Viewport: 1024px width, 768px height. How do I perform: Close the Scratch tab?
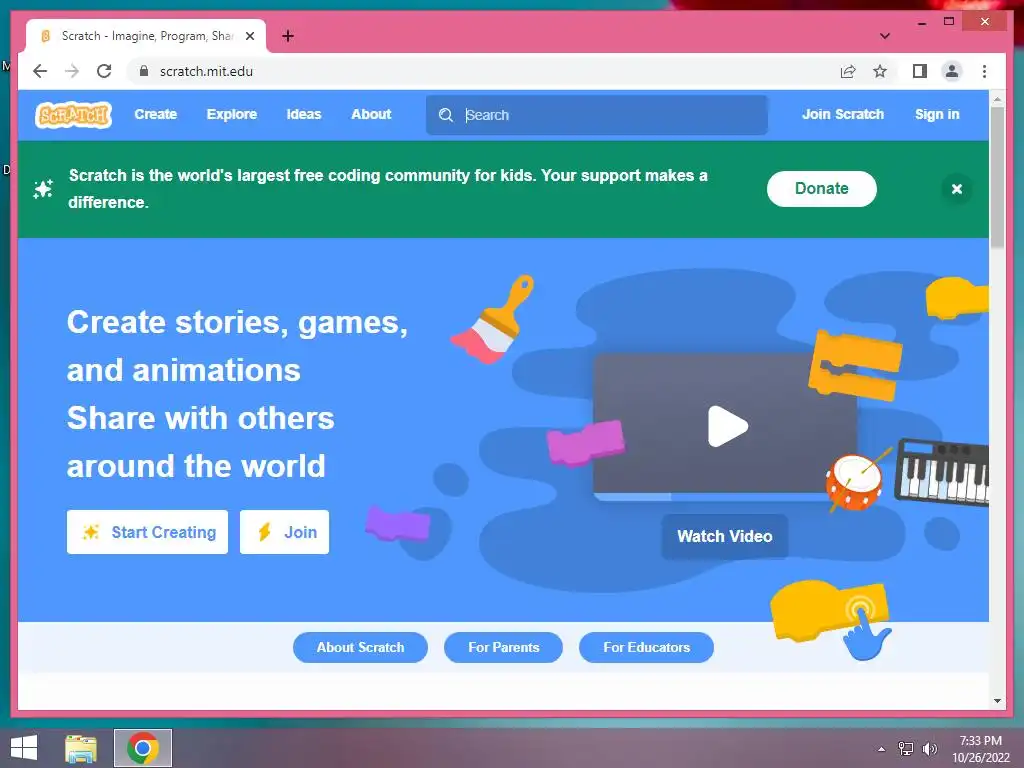pos(249,36)
